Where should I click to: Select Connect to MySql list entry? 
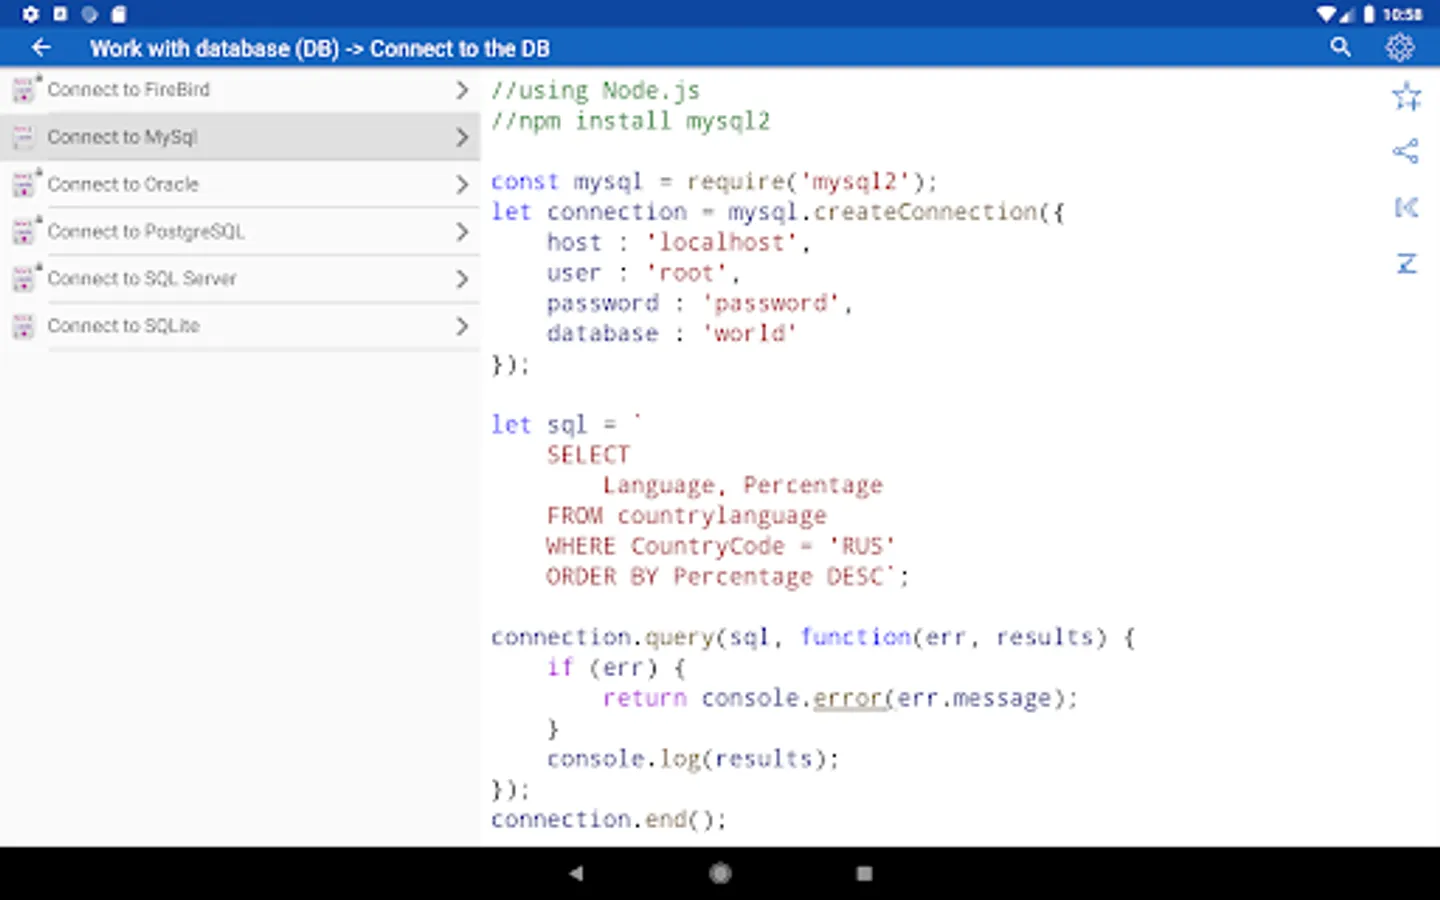[122, 137]
